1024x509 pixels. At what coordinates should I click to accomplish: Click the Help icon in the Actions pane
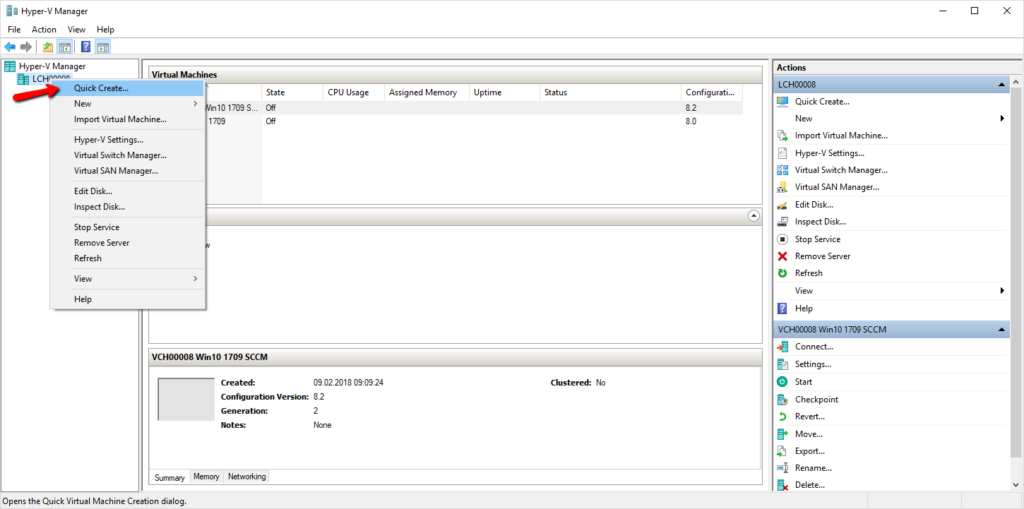click(782, 308)
